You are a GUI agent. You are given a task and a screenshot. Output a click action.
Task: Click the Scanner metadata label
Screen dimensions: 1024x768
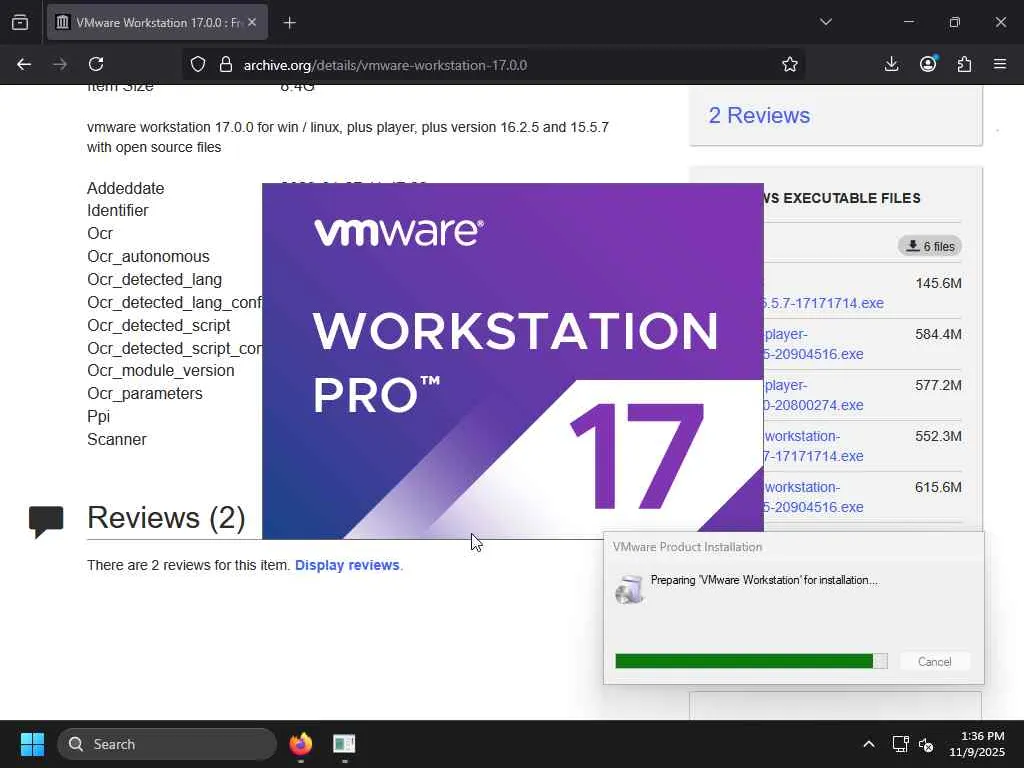click(117, 439)
